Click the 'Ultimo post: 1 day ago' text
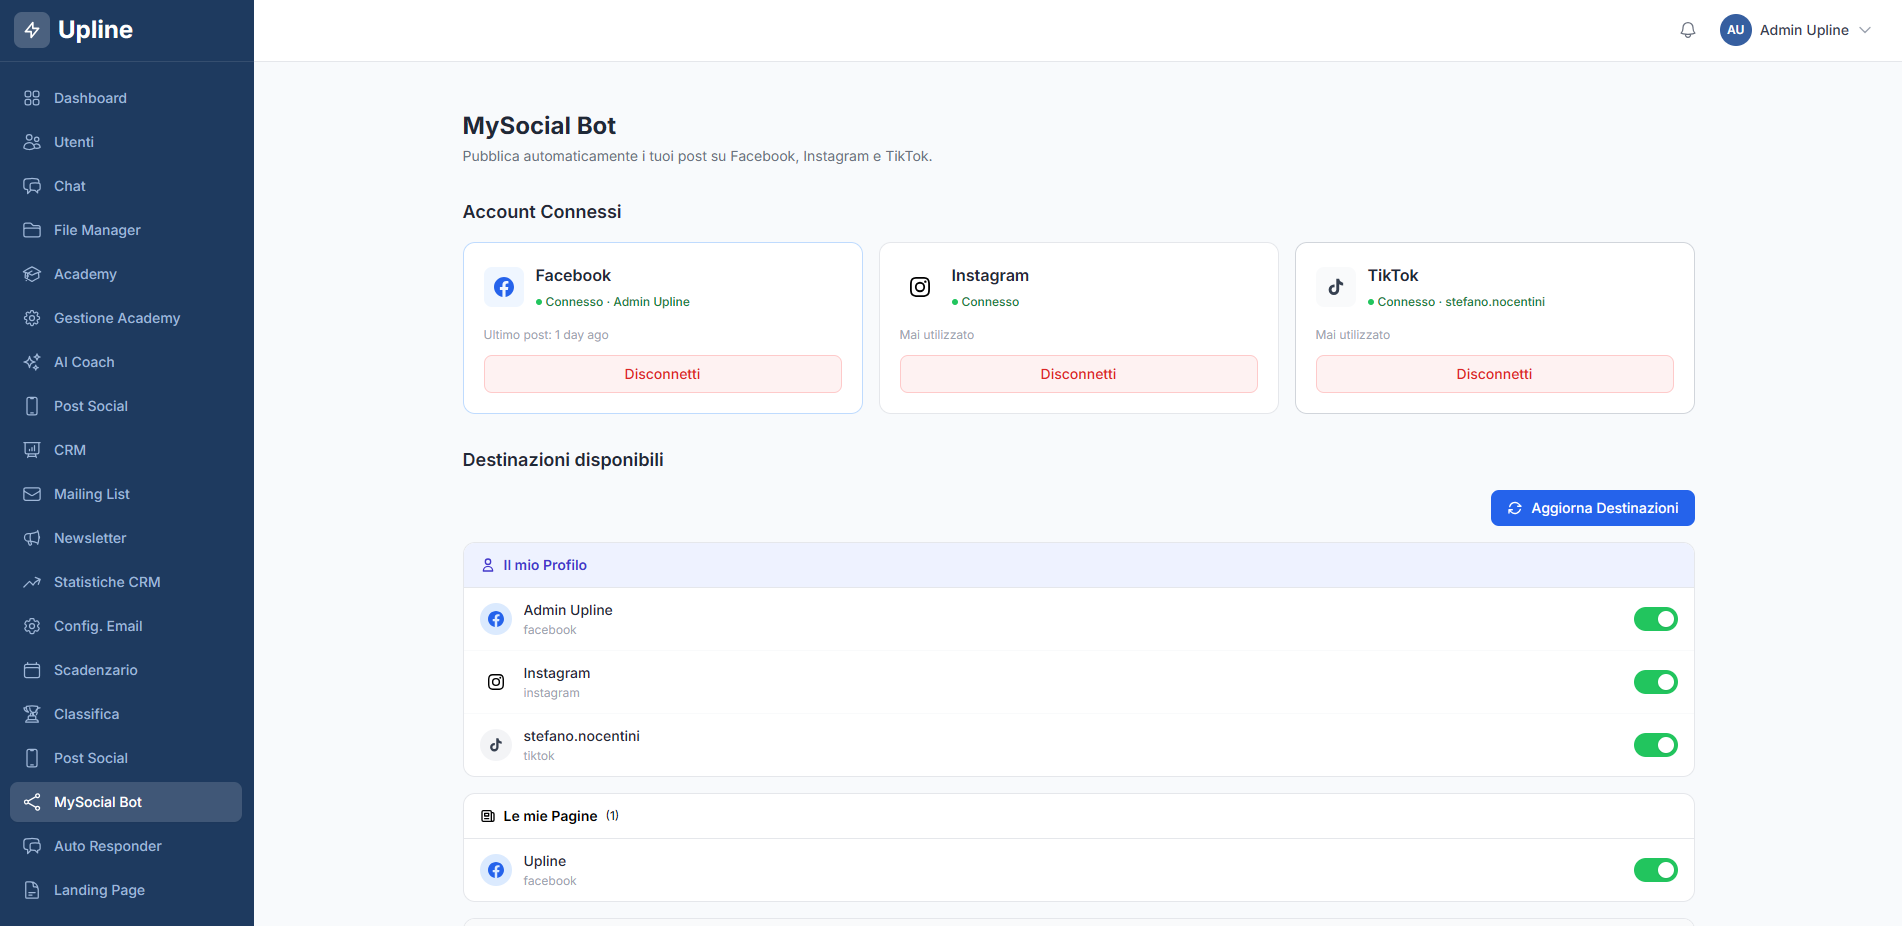This screenshot has width=1902, height=926. (x=546, y=335)
